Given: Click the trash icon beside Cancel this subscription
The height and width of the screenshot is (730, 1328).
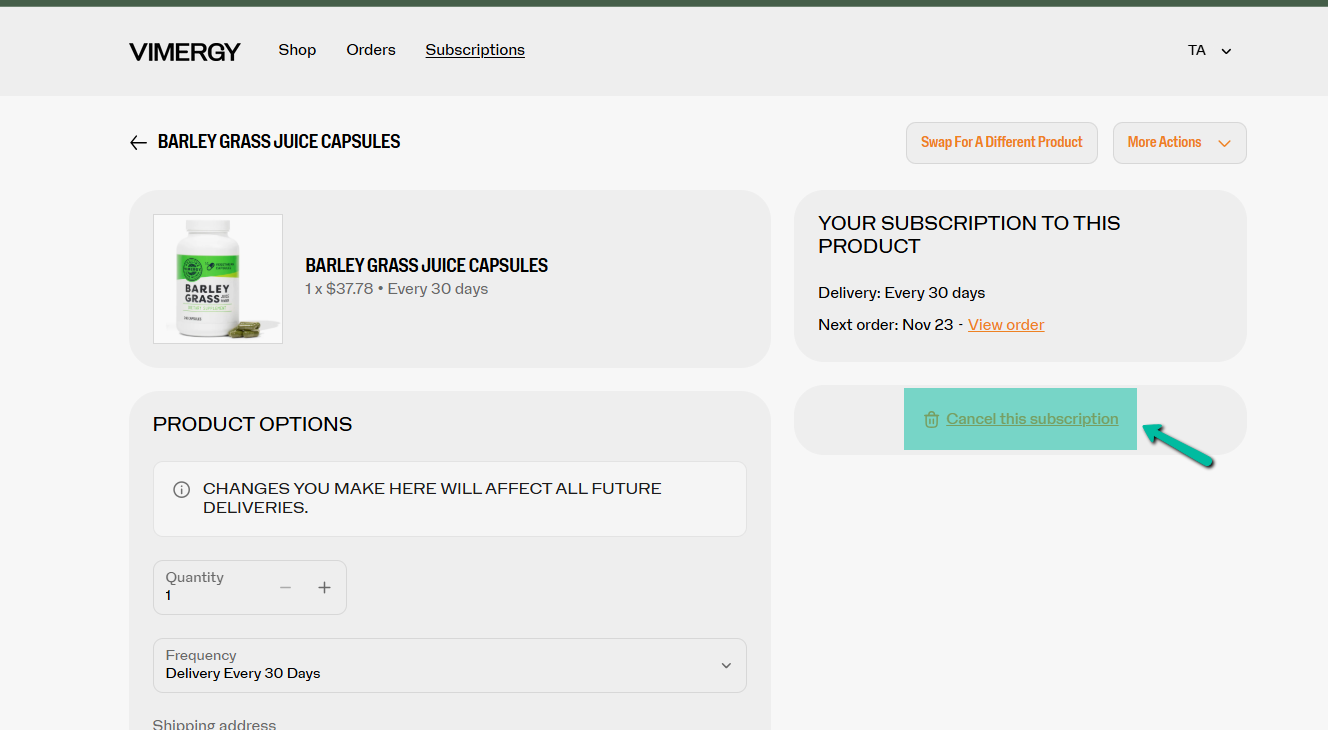Looking at the screenshot, I should click(x=931, y=420).
